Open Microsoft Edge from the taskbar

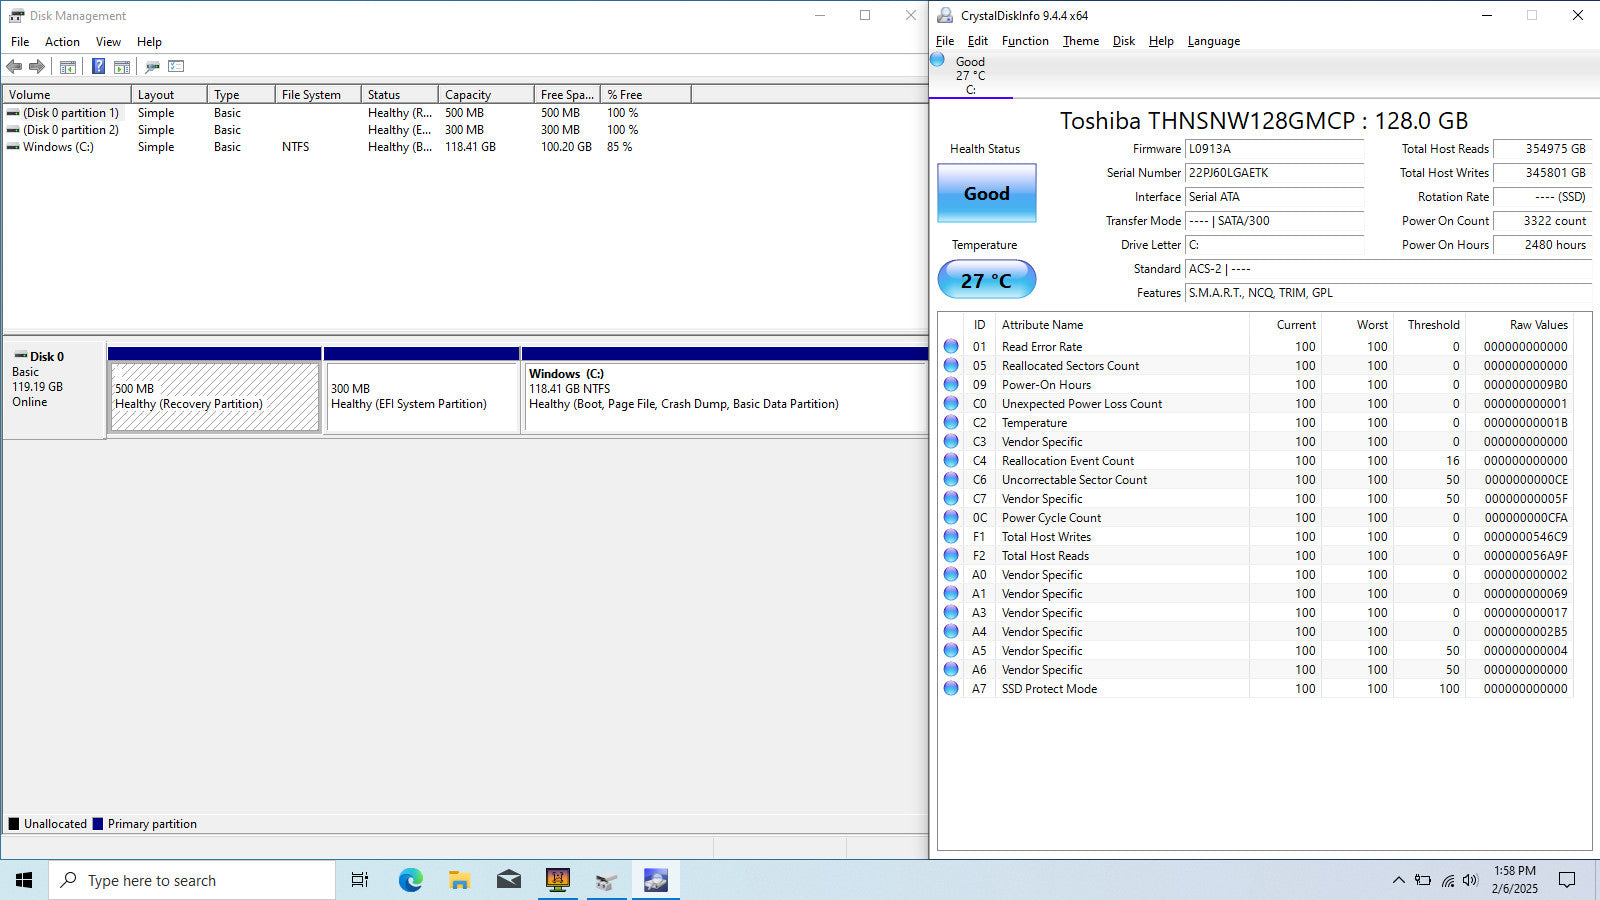click(x=410, y=880)
